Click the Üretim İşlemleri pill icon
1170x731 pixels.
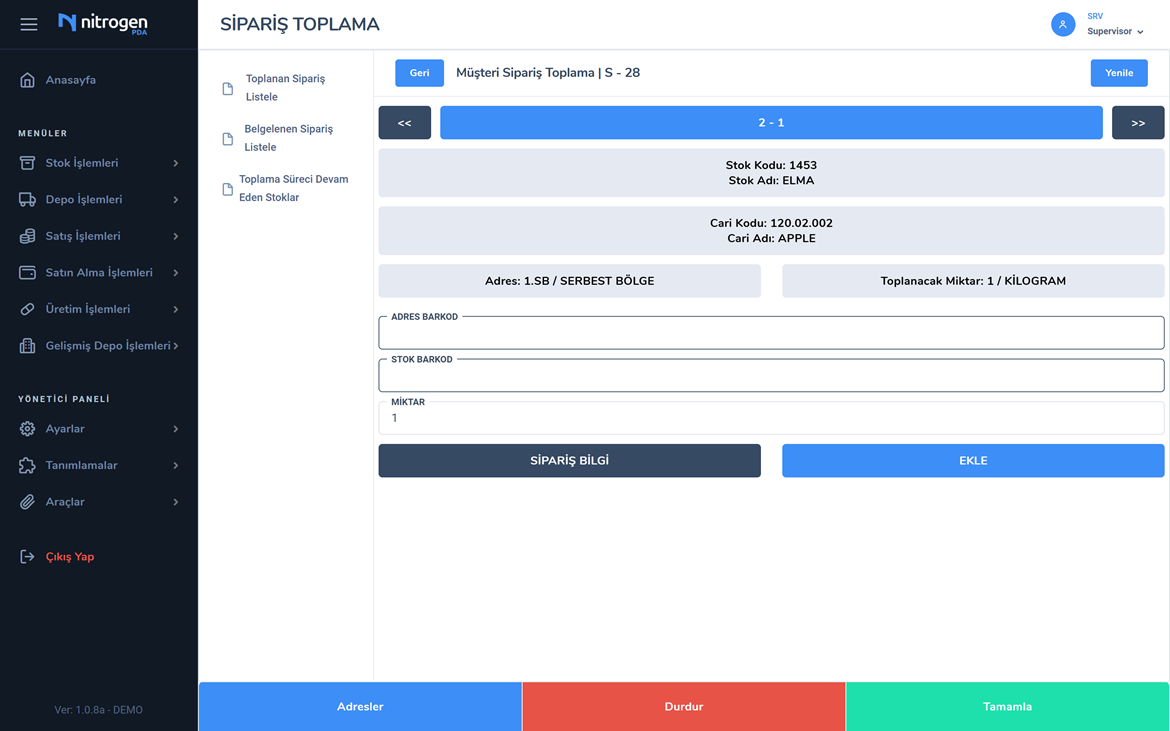click(28, 309)
